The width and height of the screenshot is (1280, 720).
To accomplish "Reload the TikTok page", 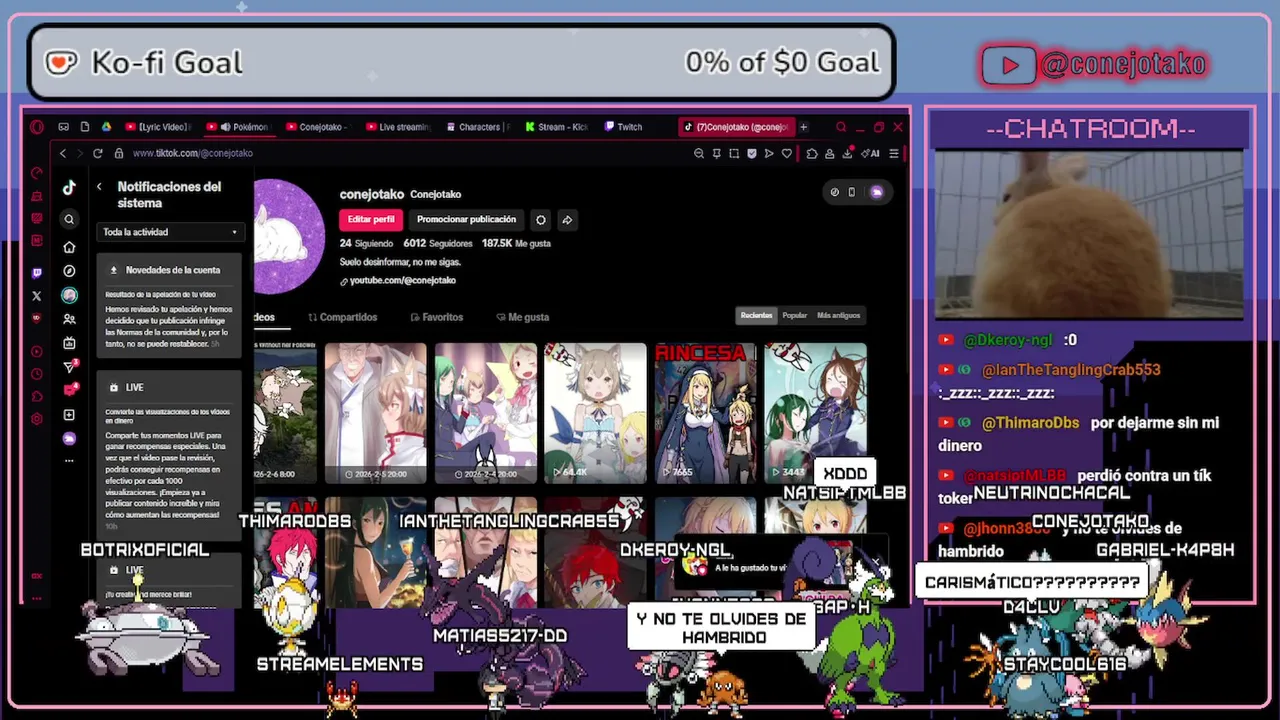I will pyautogui.click(x=97, y=153).
